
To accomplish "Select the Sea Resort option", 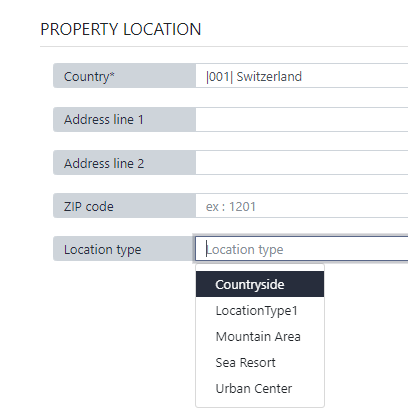I will coord(260,362).
